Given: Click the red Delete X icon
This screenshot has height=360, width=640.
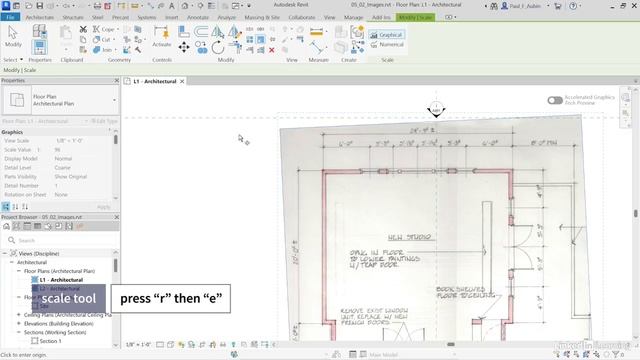Looking at the screenshot, I should (271, 50).
